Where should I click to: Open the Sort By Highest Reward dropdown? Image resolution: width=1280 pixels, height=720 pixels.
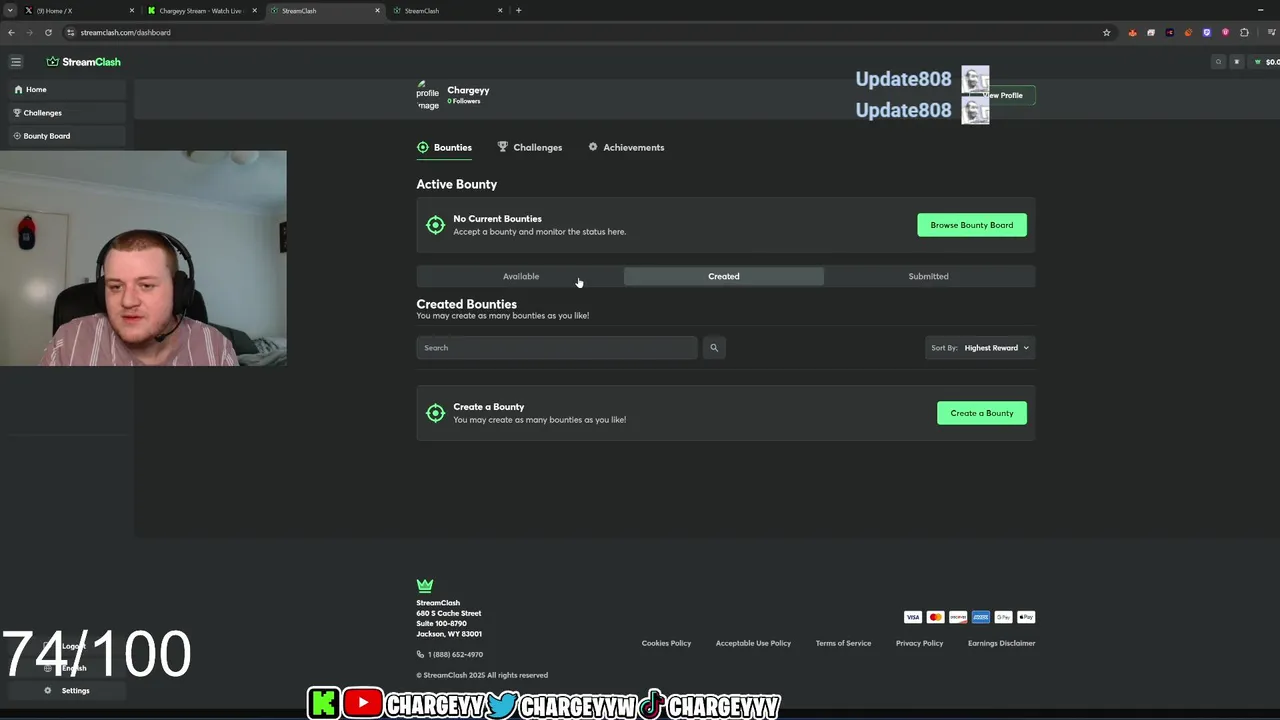pos(981,348)
